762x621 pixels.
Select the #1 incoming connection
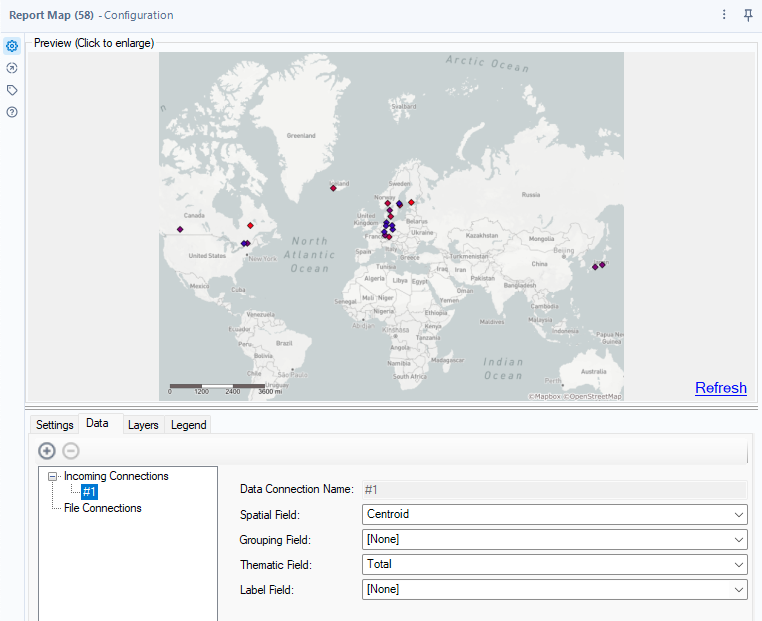point(89,492)
